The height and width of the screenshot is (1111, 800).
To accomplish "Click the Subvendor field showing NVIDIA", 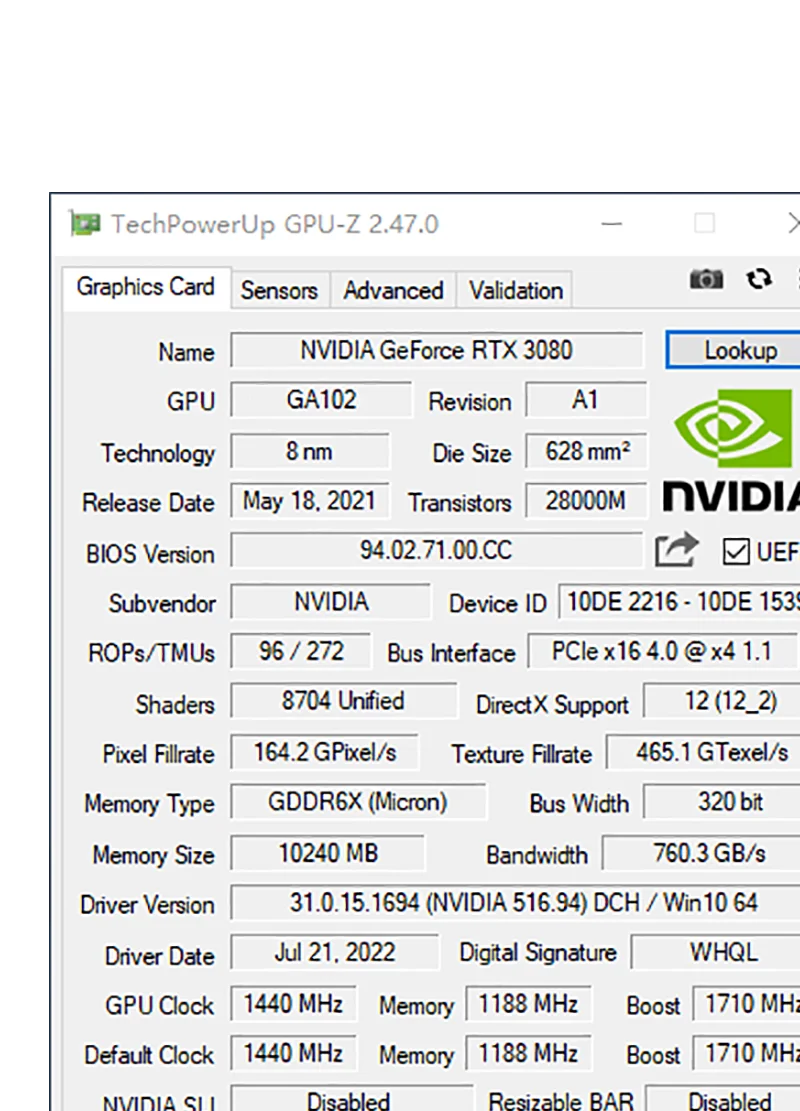I will click(x=330, y=602).
